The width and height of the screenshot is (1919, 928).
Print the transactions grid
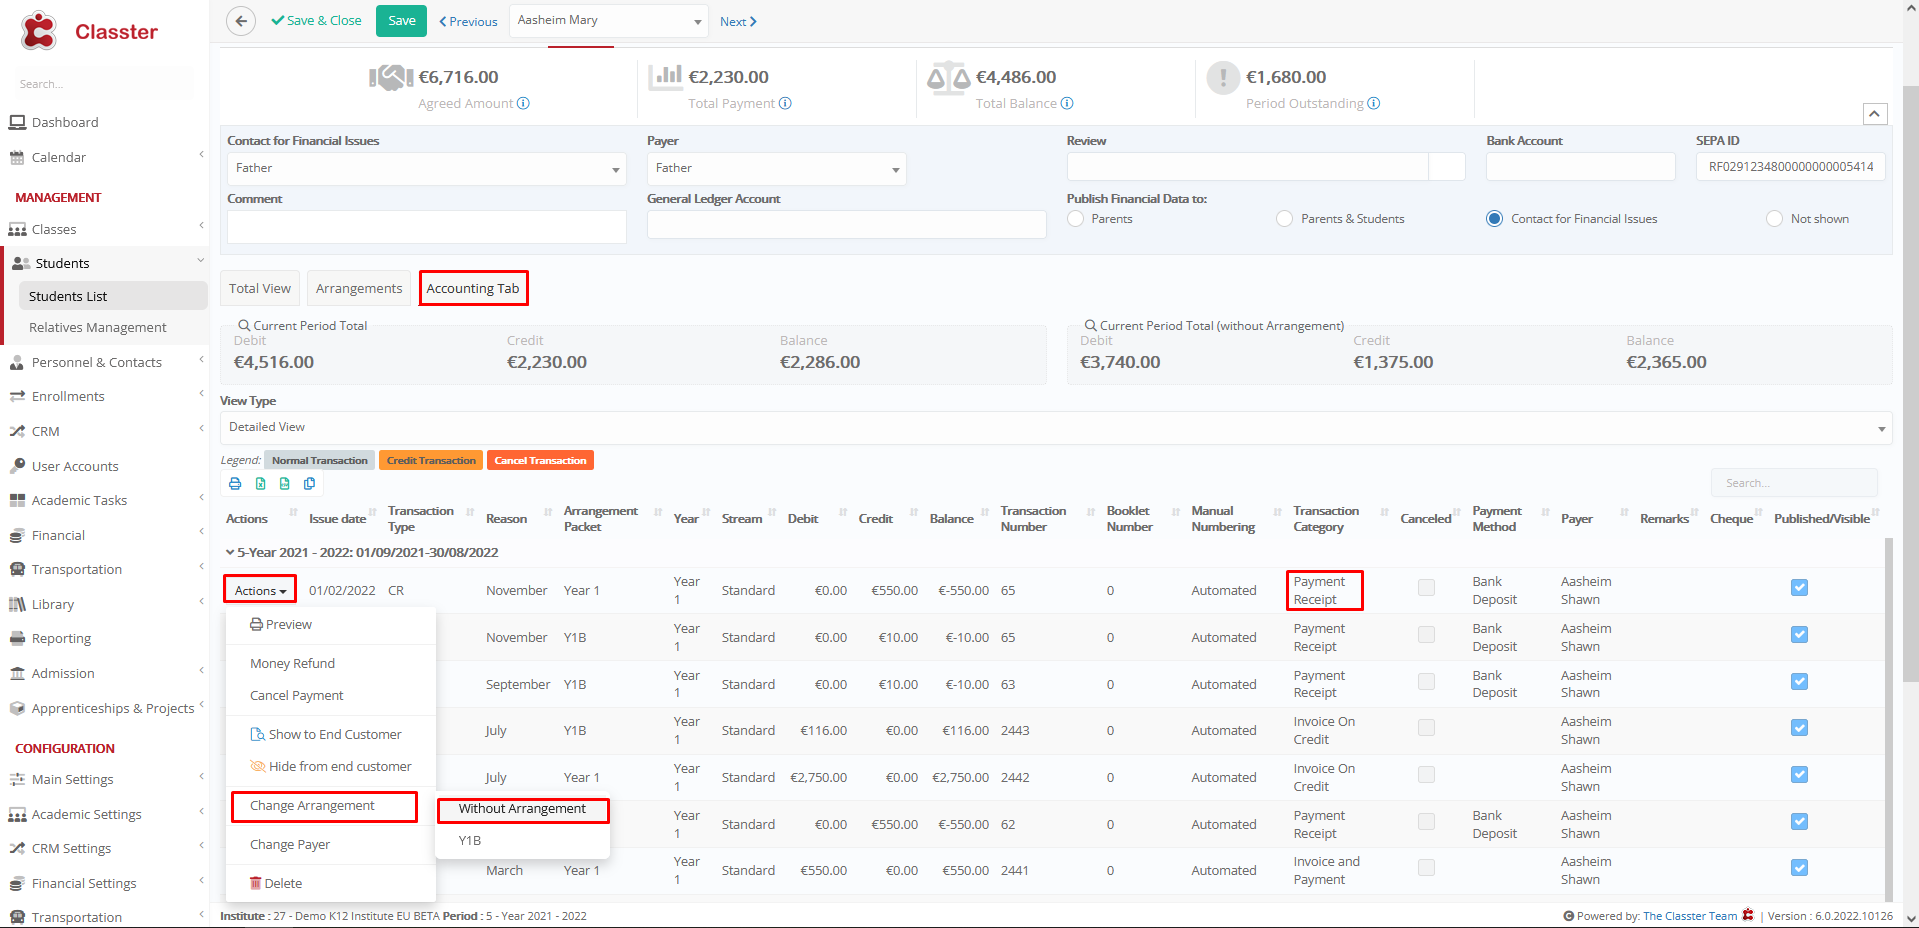[x=235, y=484]
